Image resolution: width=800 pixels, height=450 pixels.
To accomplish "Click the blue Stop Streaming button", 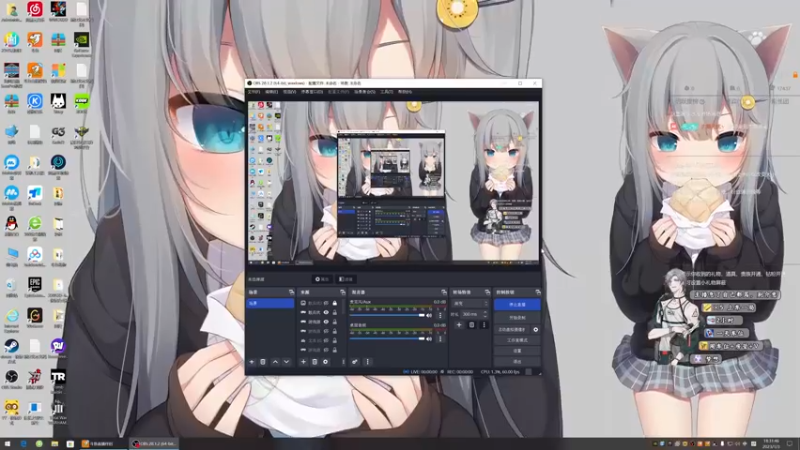I will click(x=517, y=305).
